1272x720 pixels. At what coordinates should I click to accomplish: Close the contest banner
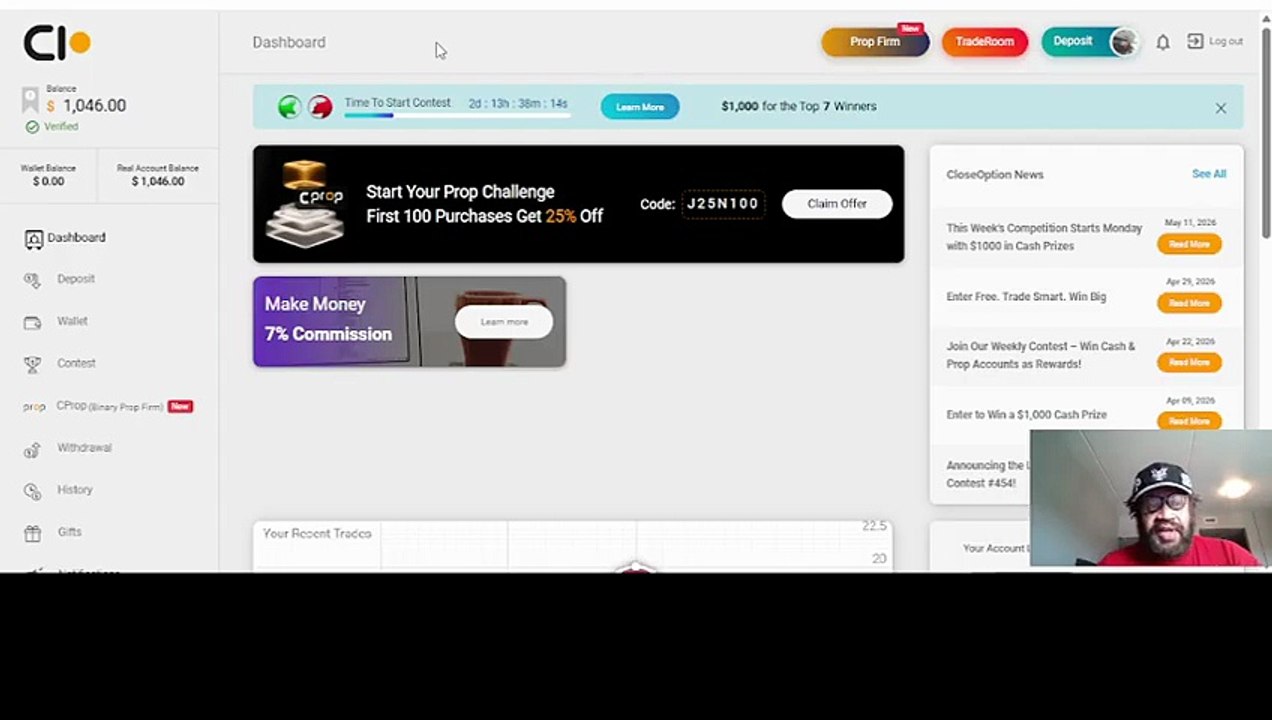(x=1221, y=108)
